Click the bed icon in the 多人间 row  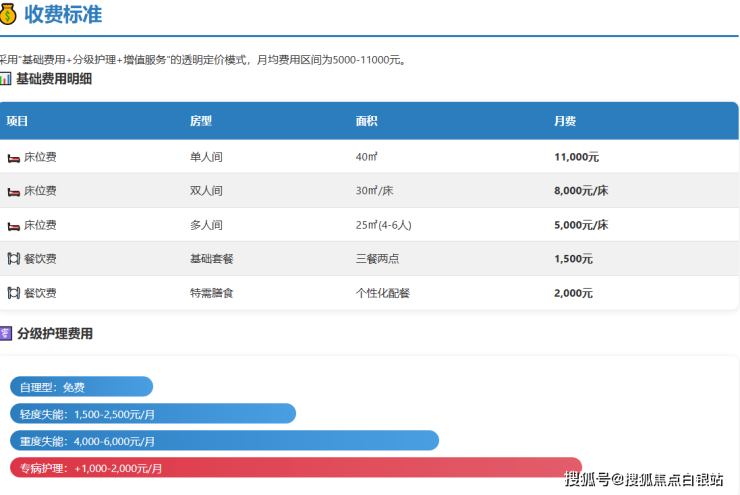14,225
